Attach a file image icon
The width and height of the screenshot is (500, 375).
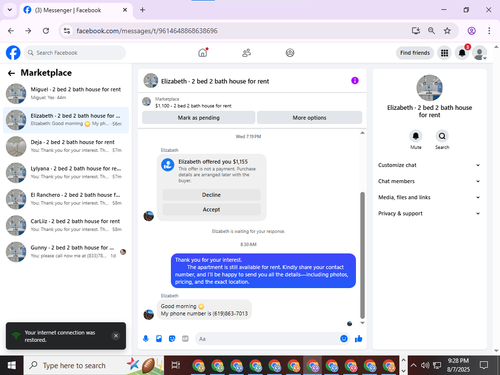pyautogui.click(x=159, y=339)
